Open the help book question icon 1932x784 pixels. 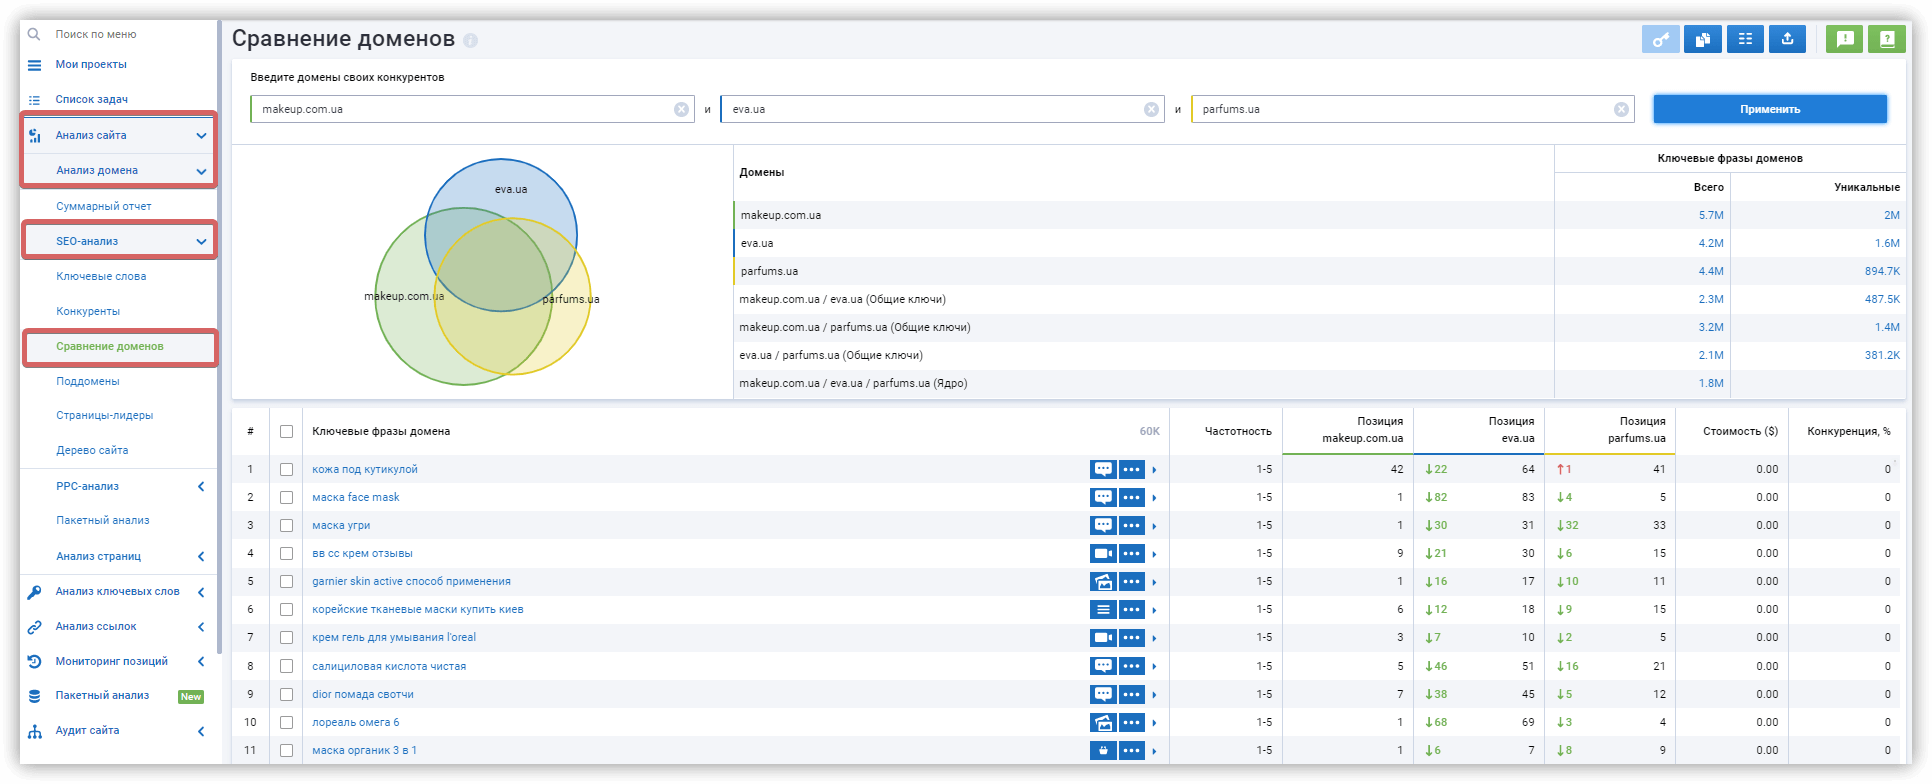(1887, 40)
